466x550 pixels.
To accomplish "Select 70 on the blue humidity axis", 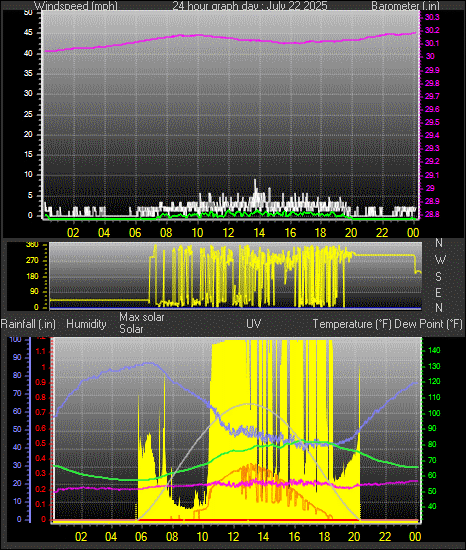I will tap(17, 394).
